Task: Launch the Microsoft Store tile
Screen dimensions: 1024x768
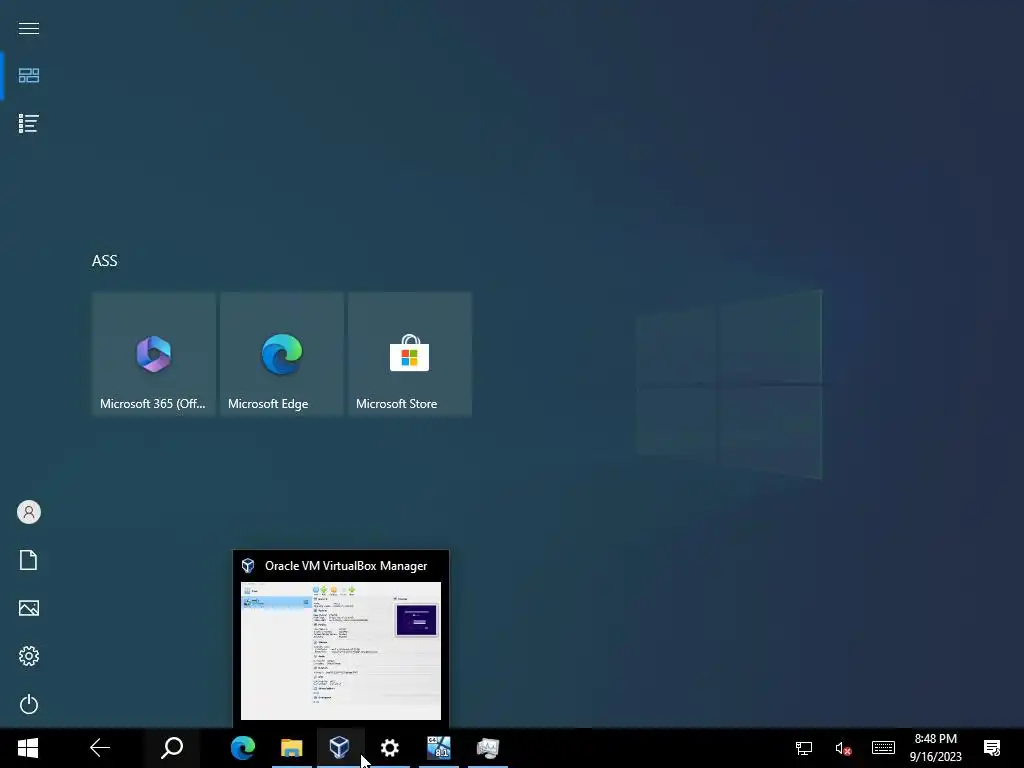Action: point(409,354)
